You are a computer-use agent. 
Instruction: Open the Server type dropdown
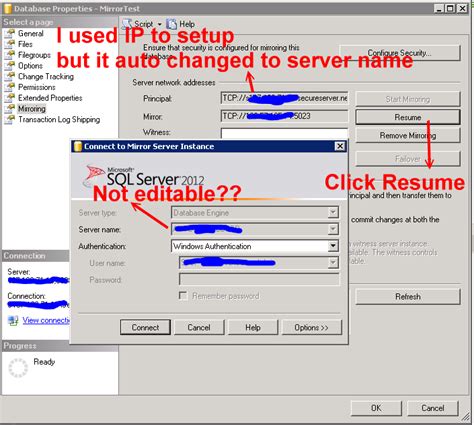coord(333,212)
